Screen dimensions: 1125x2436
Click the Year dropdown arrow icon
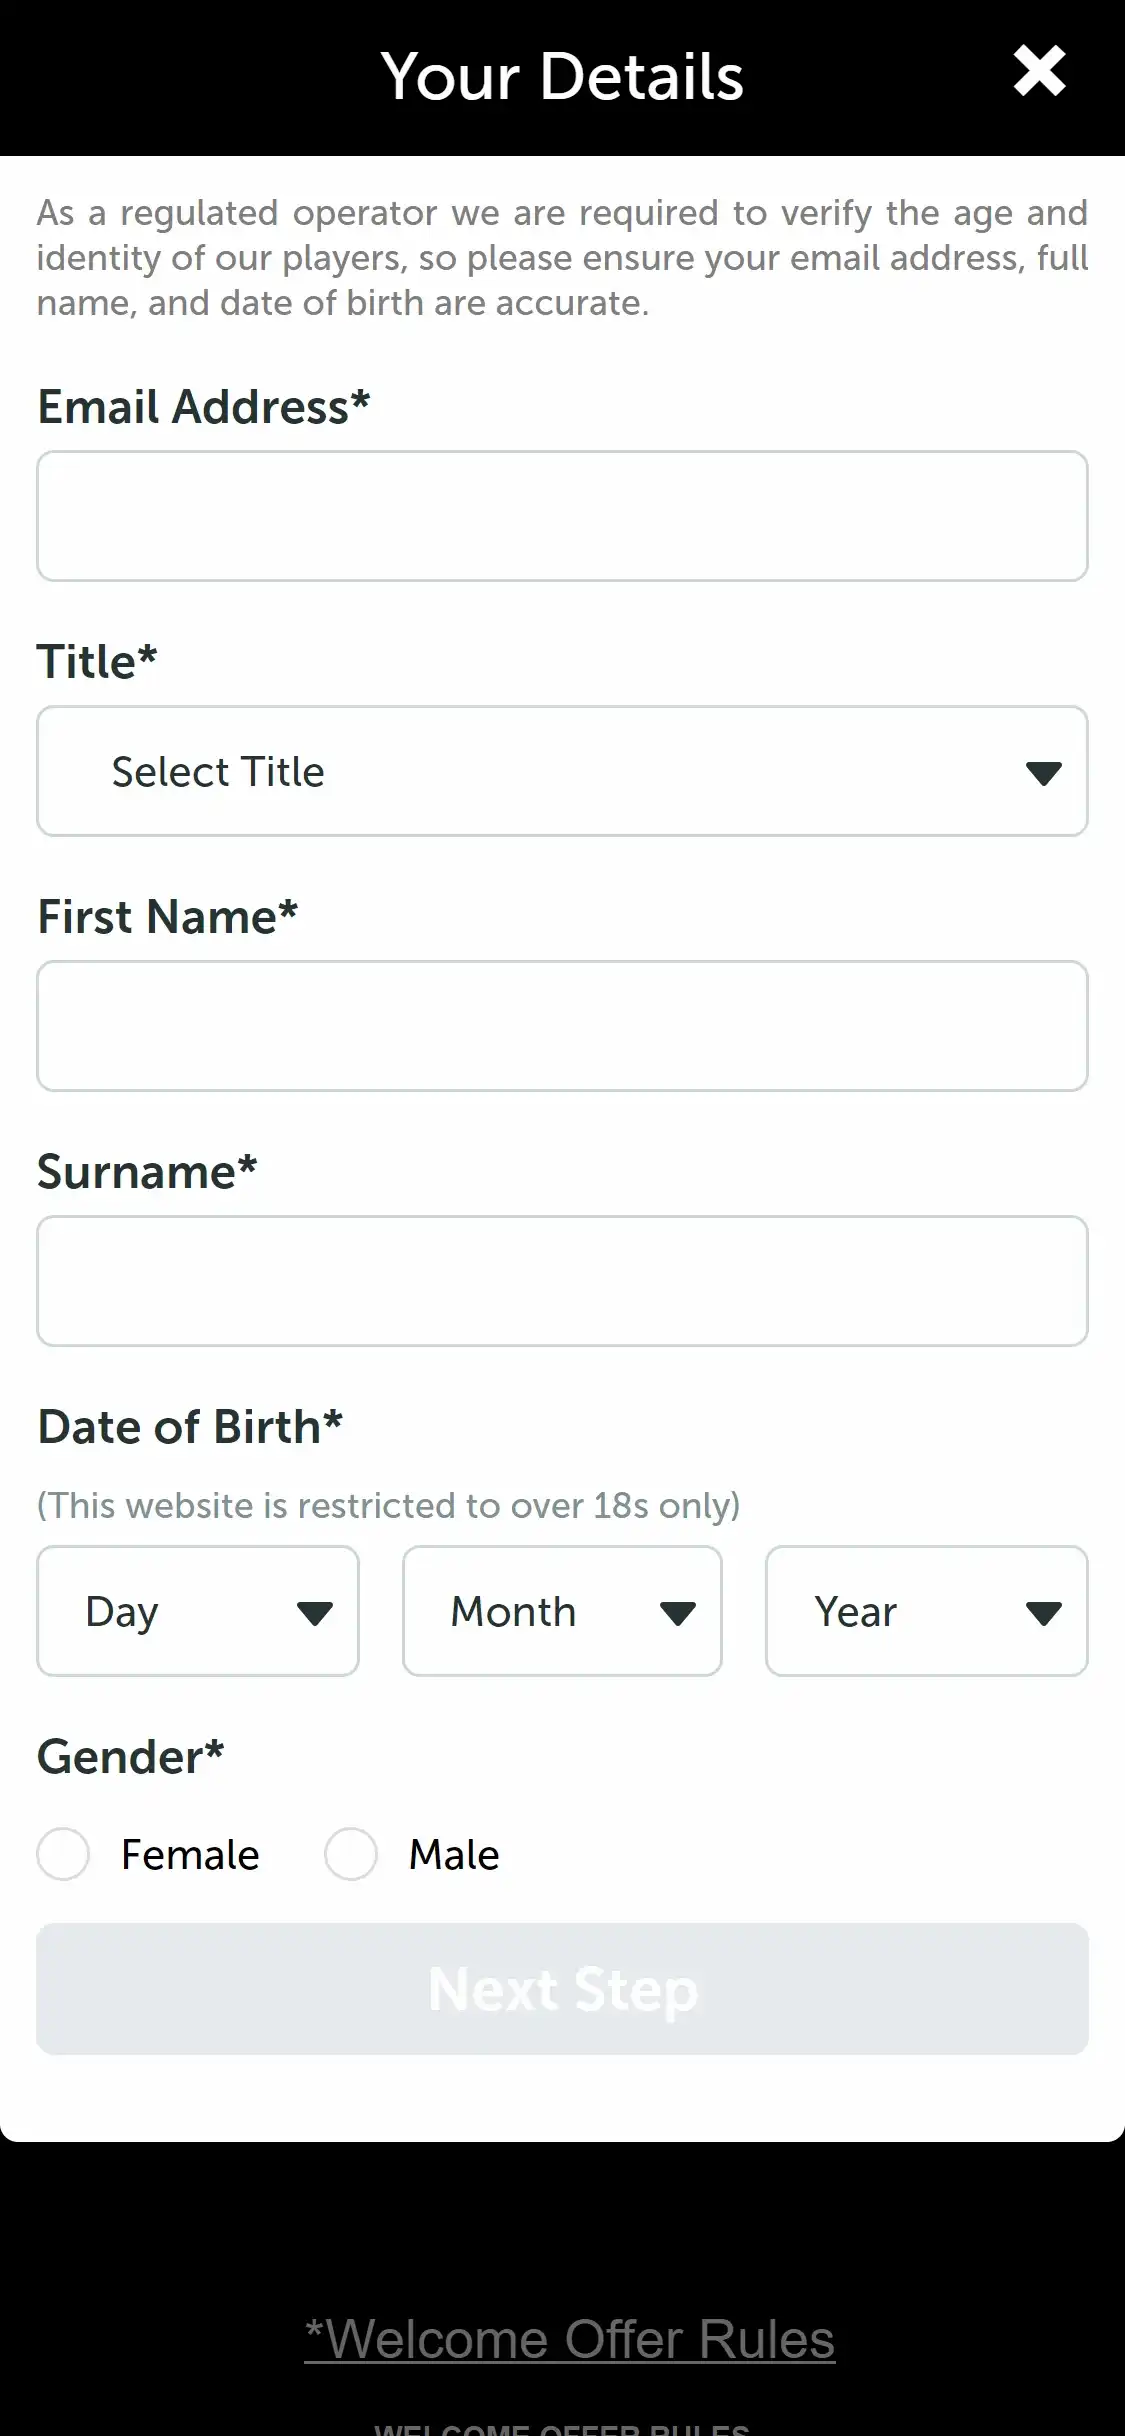[x=1043, y=1613]
